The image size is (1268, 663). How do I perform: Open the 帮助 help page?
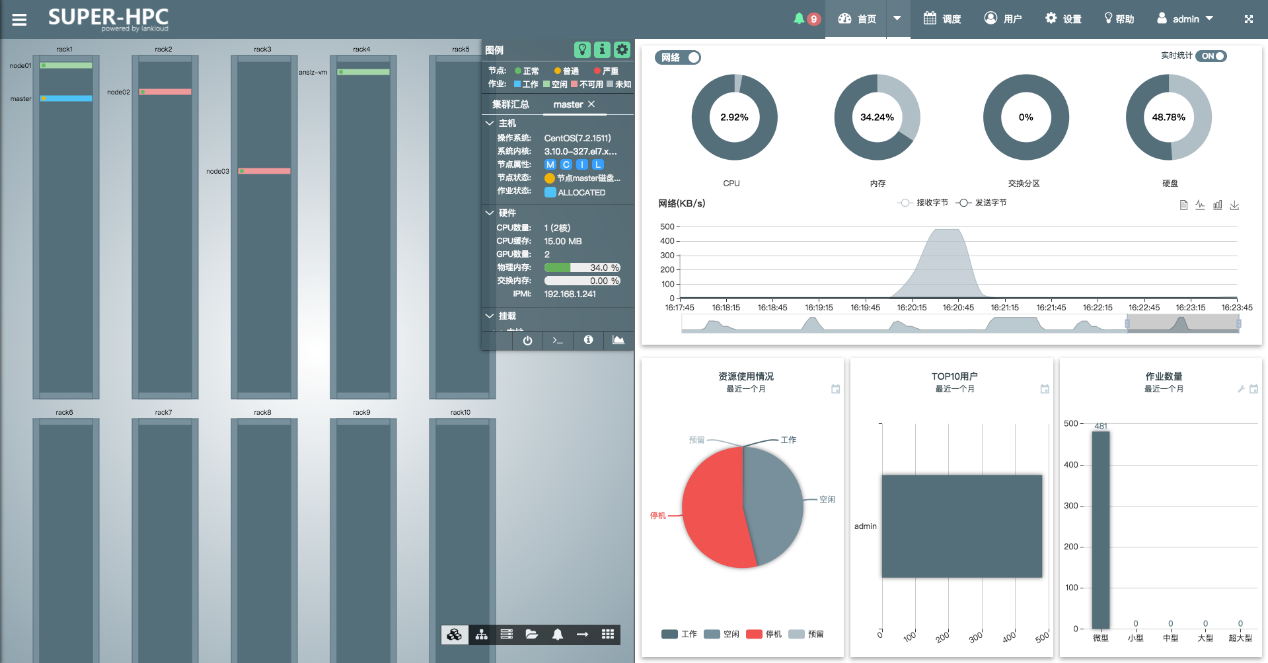click(1119, 19)
